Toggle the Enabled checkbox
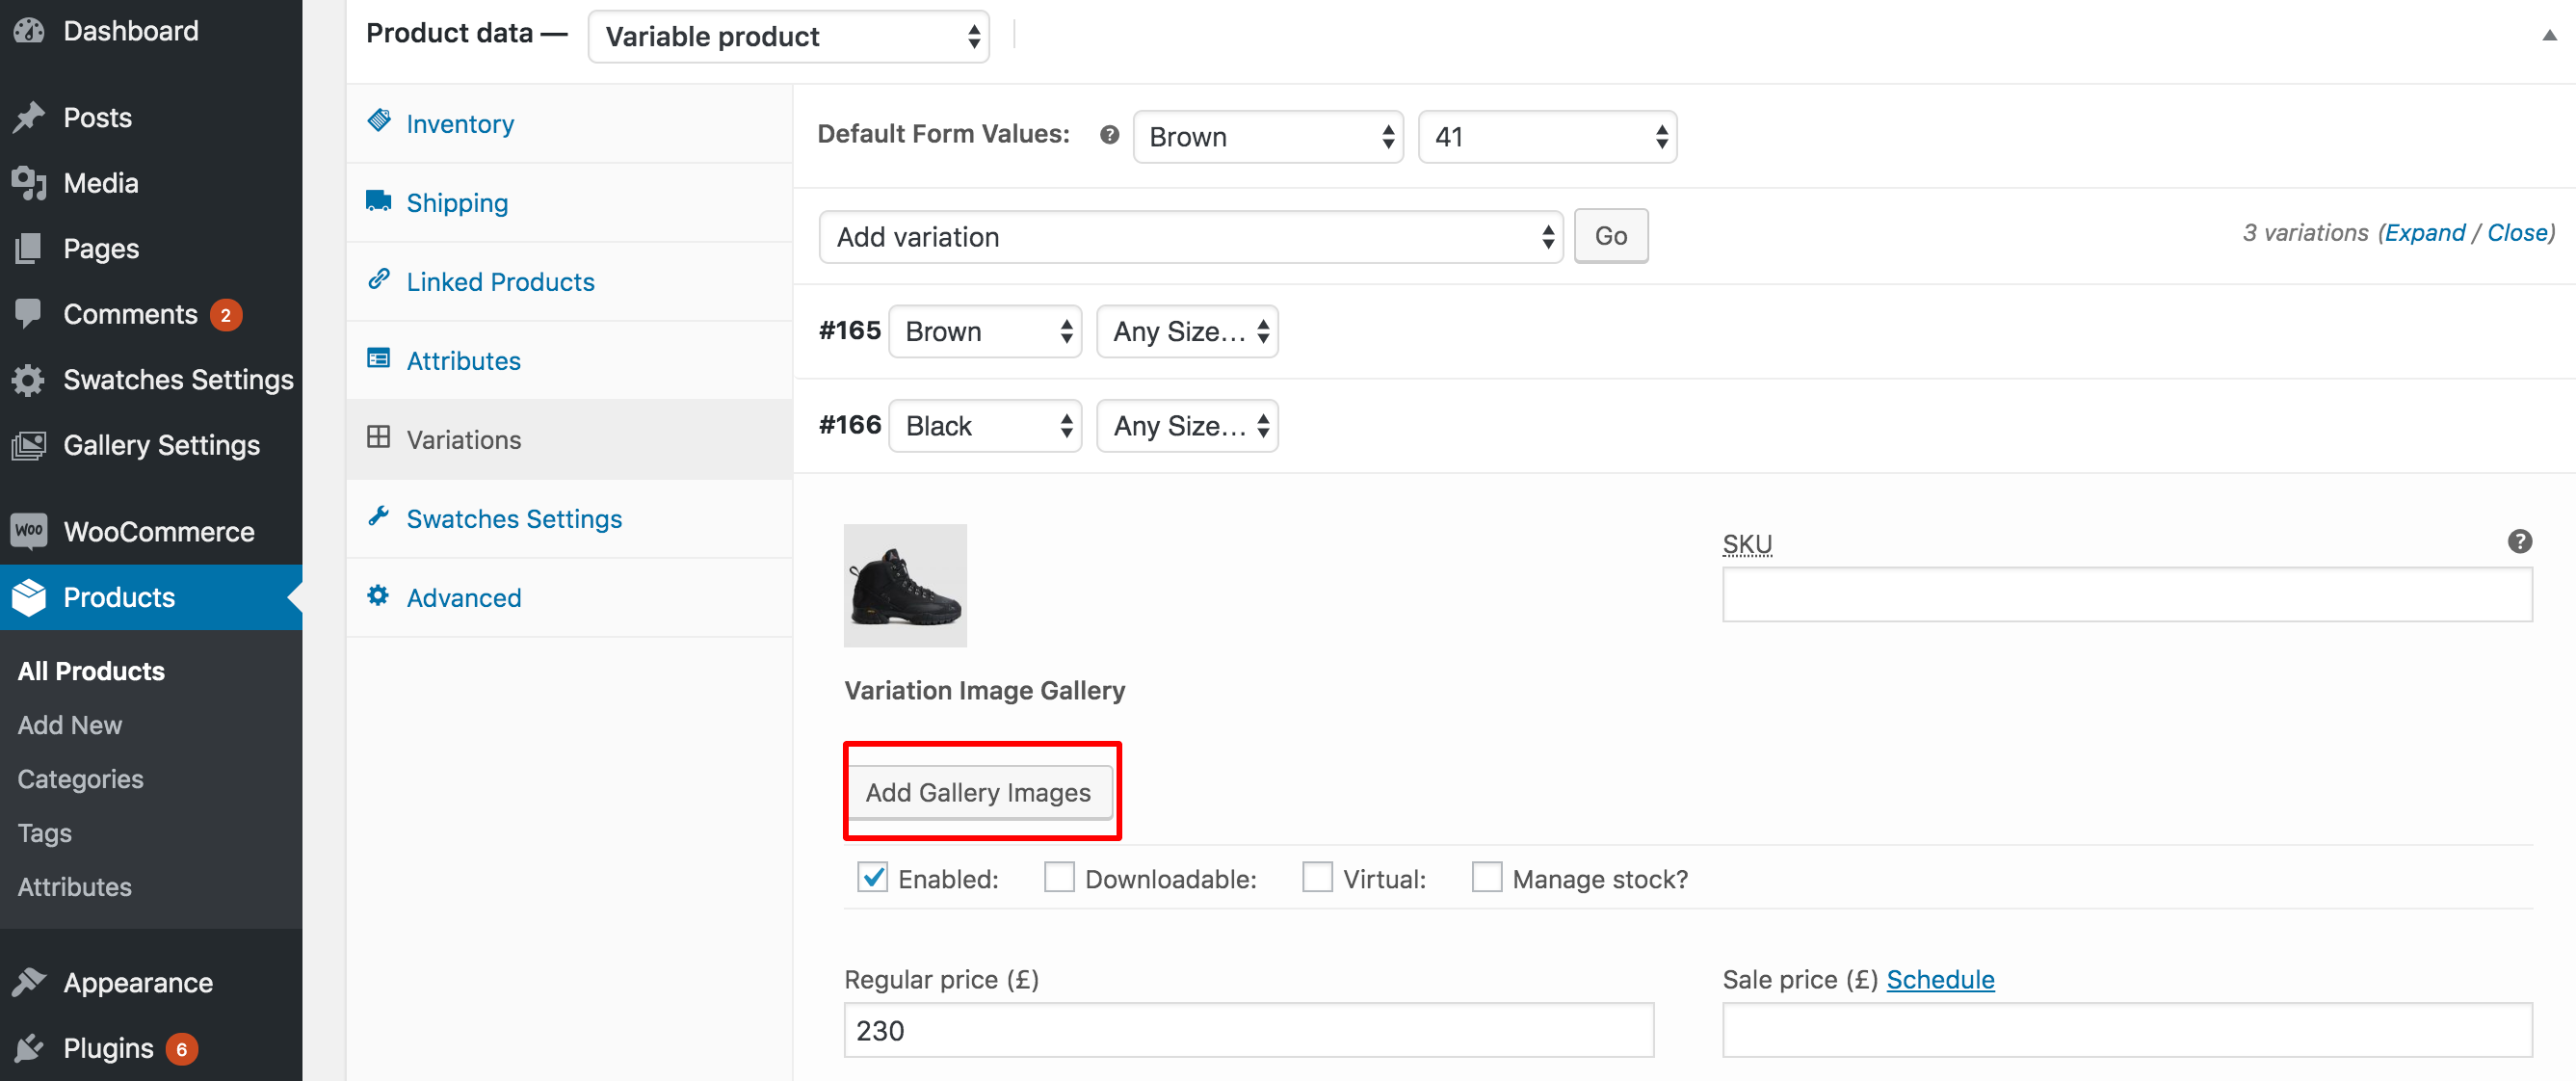This screenshot has width=2576, height=1081. click(x=873, y=877)
